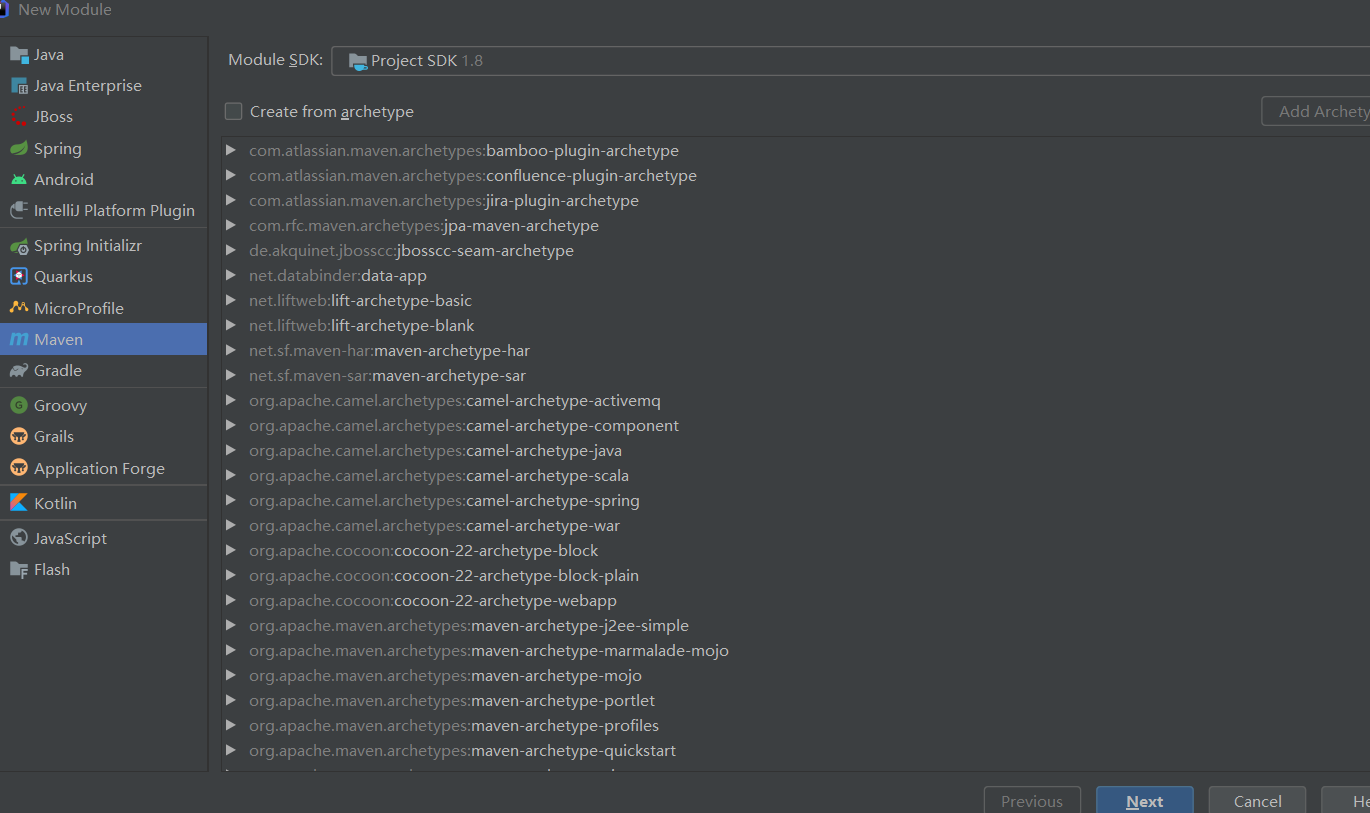Select camel-archetype-component row
1370x813 pixels.
796,425
